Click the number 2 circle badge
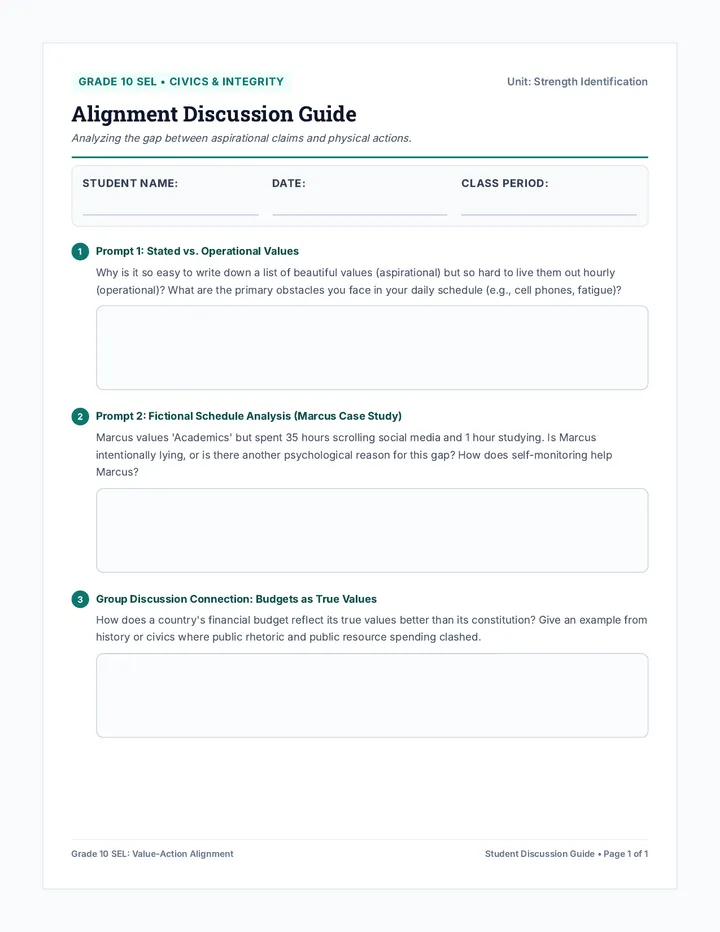 coord(80,417)
